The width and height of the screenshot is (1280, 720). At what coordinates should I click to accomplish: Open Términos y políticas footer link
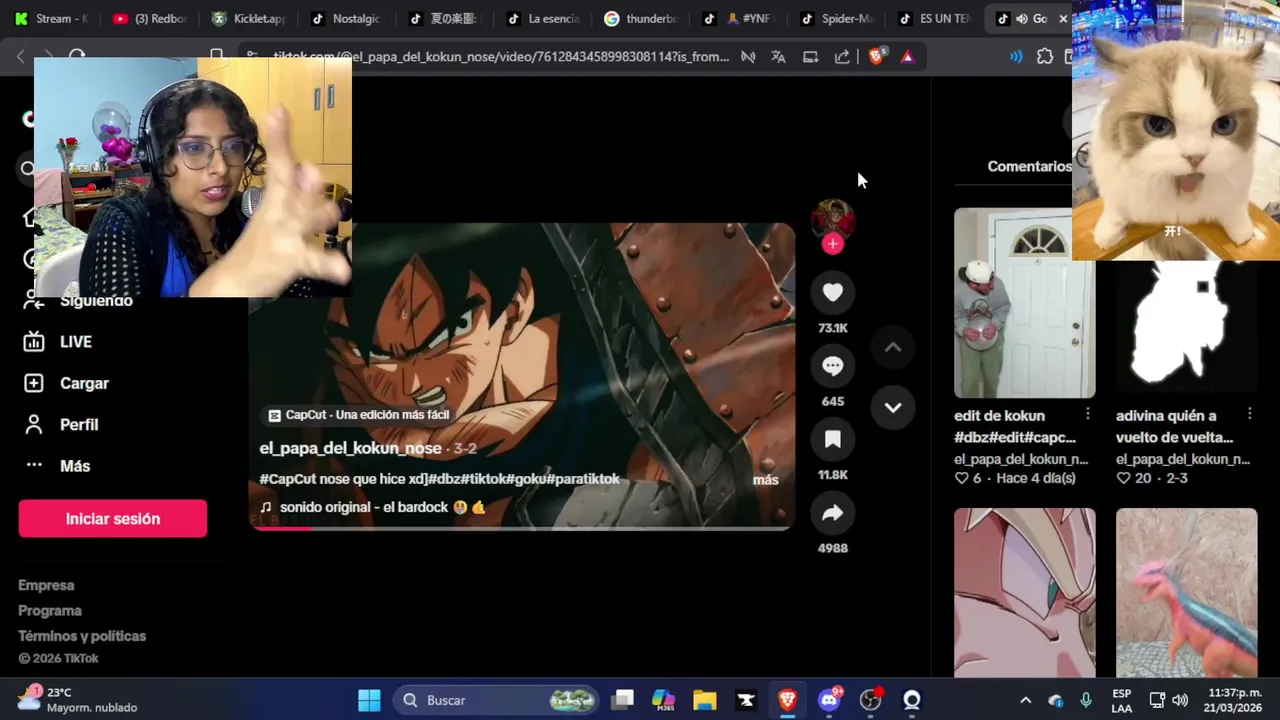82,636
